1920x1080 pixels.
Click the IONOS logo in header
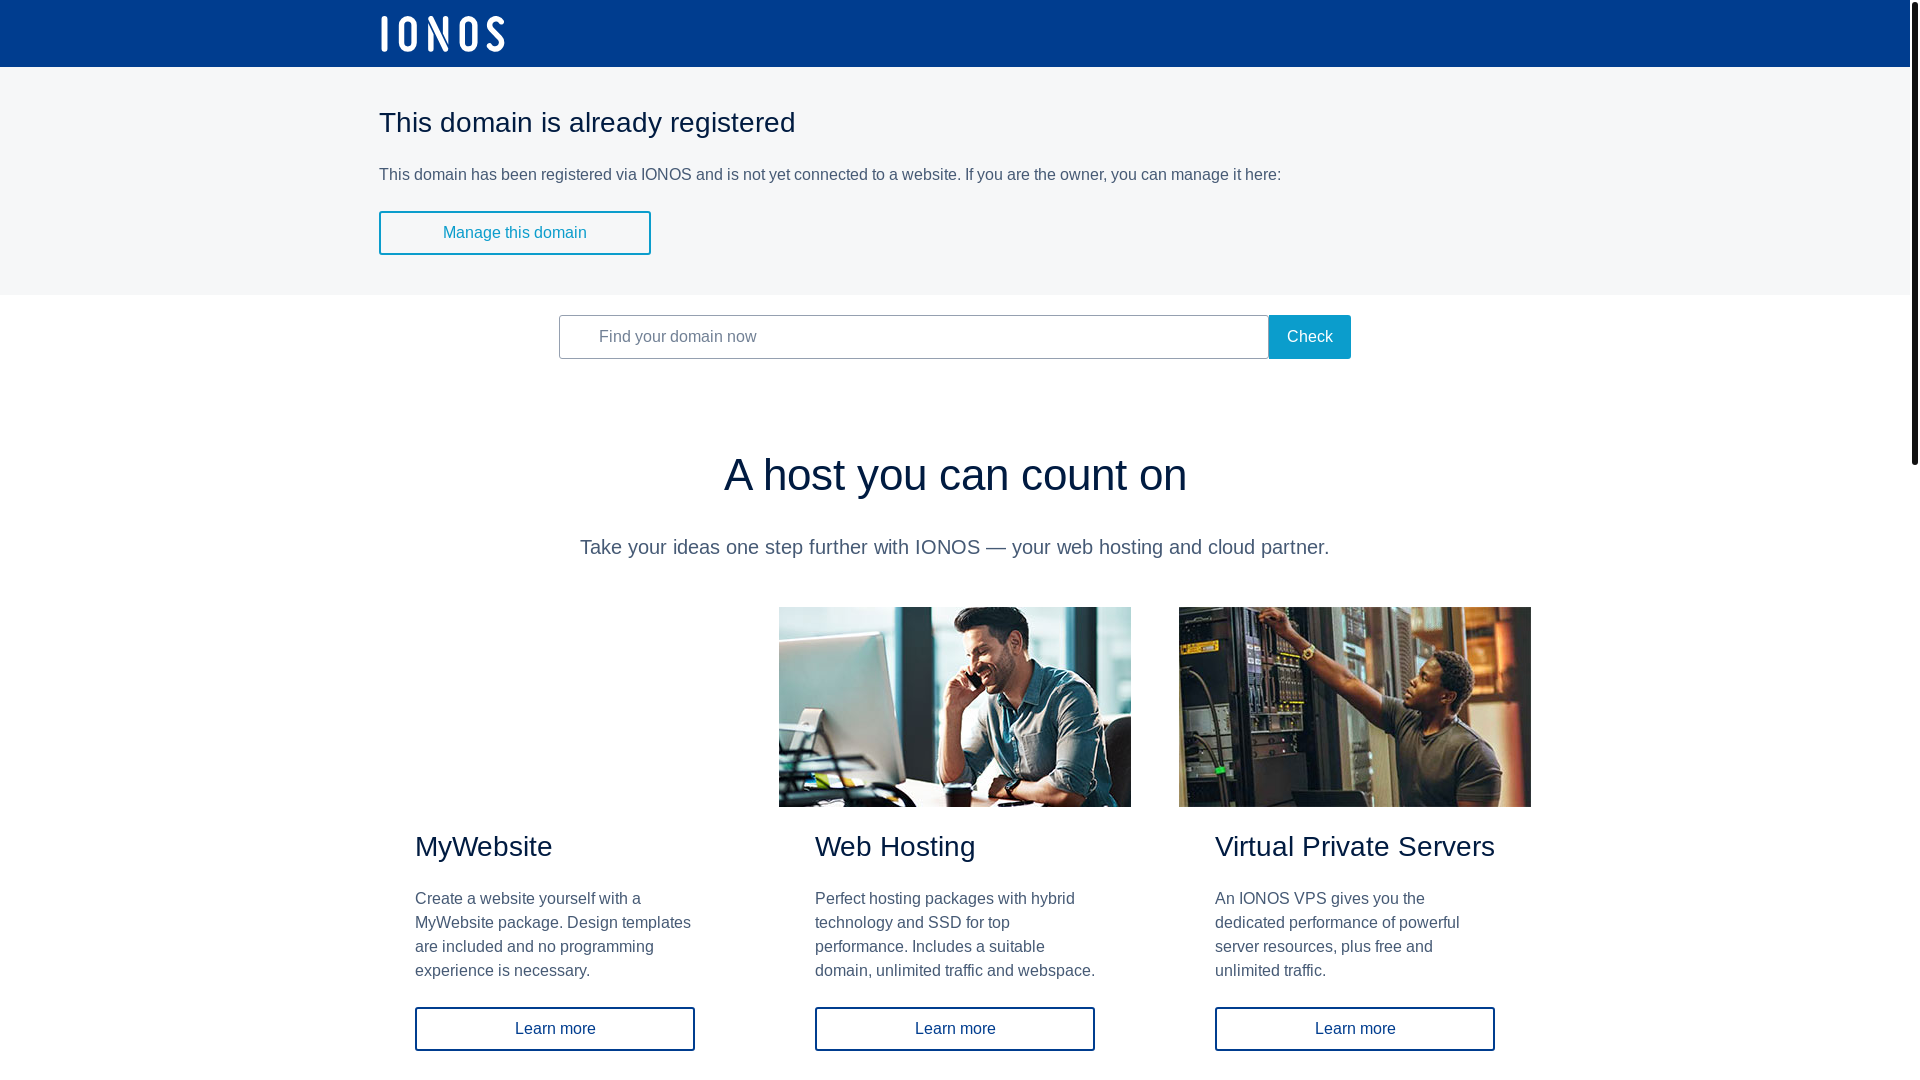point(442,34)
